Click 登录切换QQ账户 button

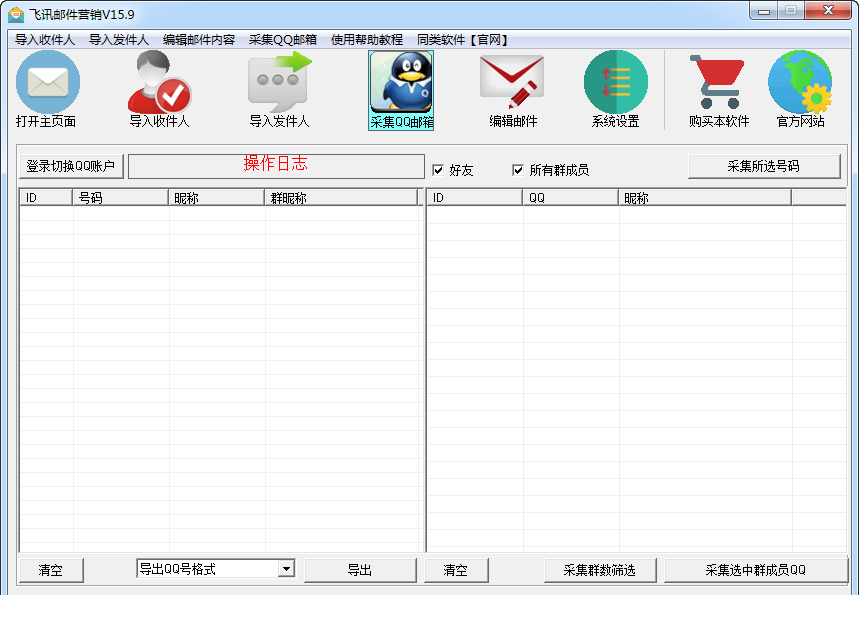coord(71,166)
